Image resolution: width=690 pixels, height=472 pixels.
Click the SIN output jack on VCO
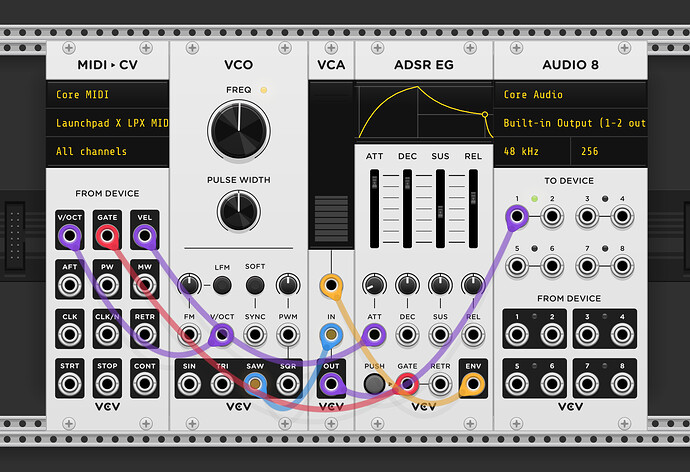point(189,384)
